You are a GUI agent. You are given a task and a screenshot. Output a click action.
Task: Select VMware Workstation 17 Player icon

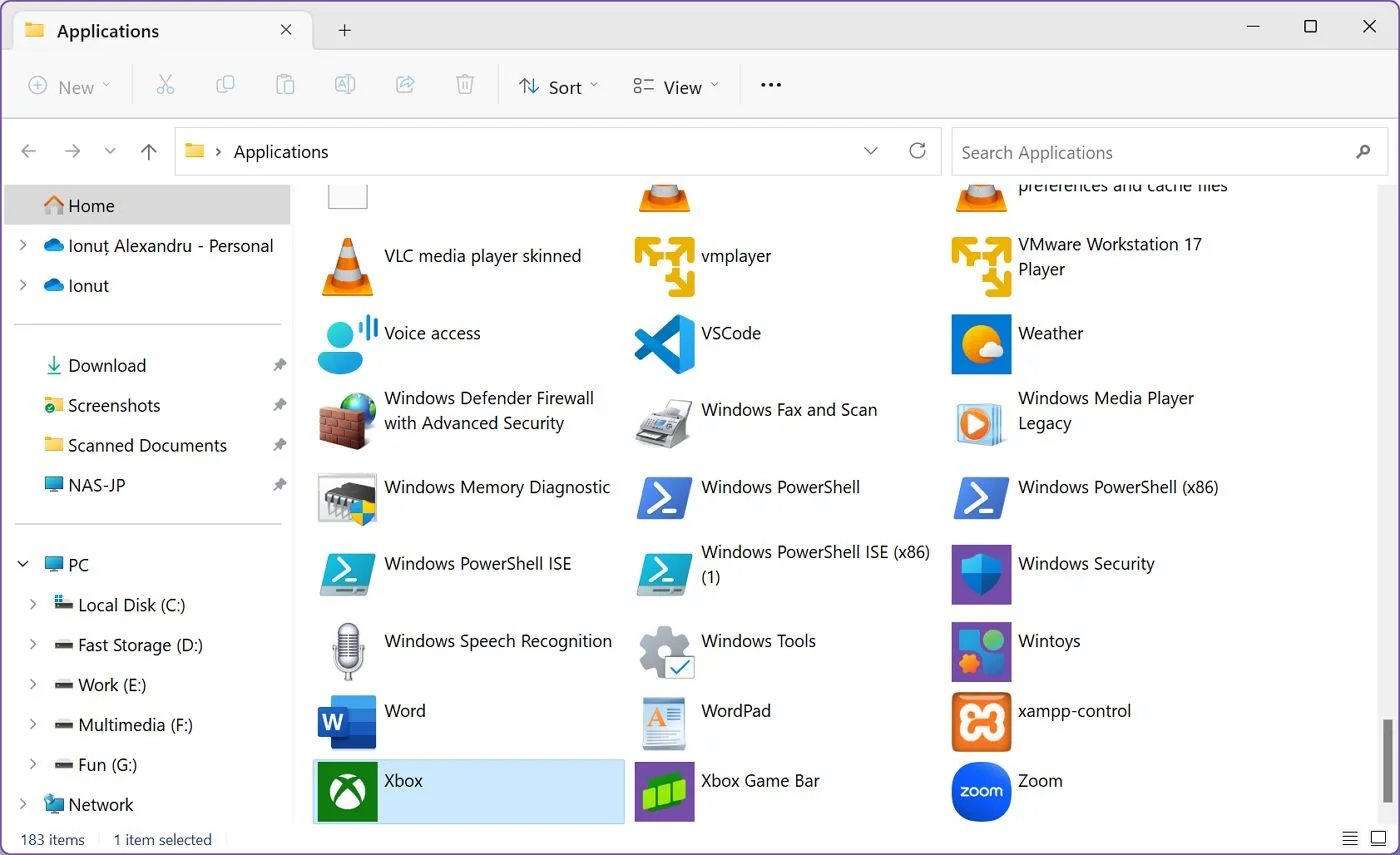point(981,267)
